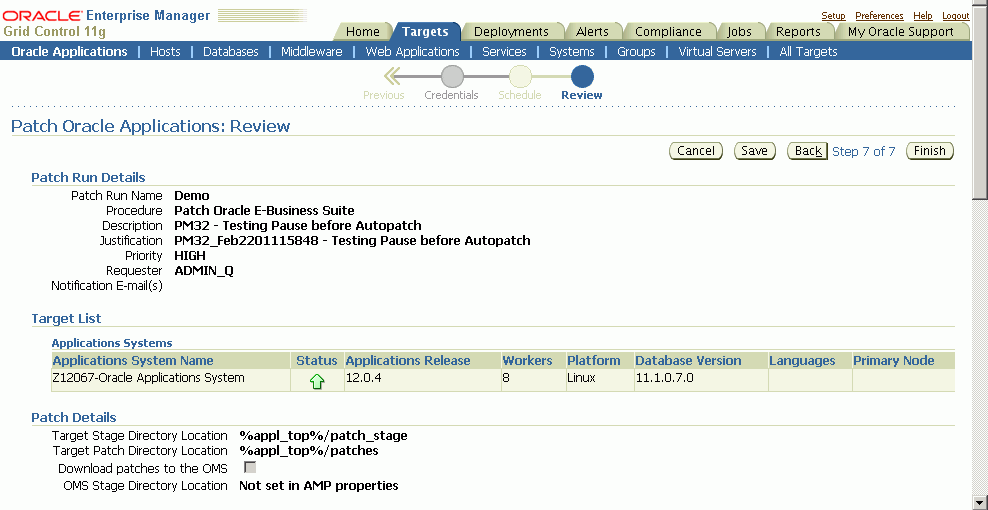Click the Cancel button
Screen dimensions: 988x510
tap(696, 151)
